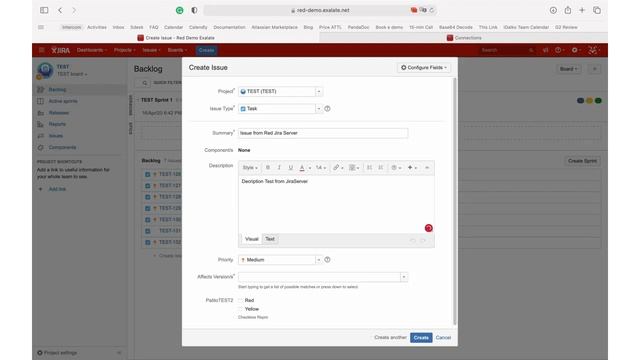Toggle underline formatting in description toolbar
The width and height of the screenshot is (640, 360).
291,168
